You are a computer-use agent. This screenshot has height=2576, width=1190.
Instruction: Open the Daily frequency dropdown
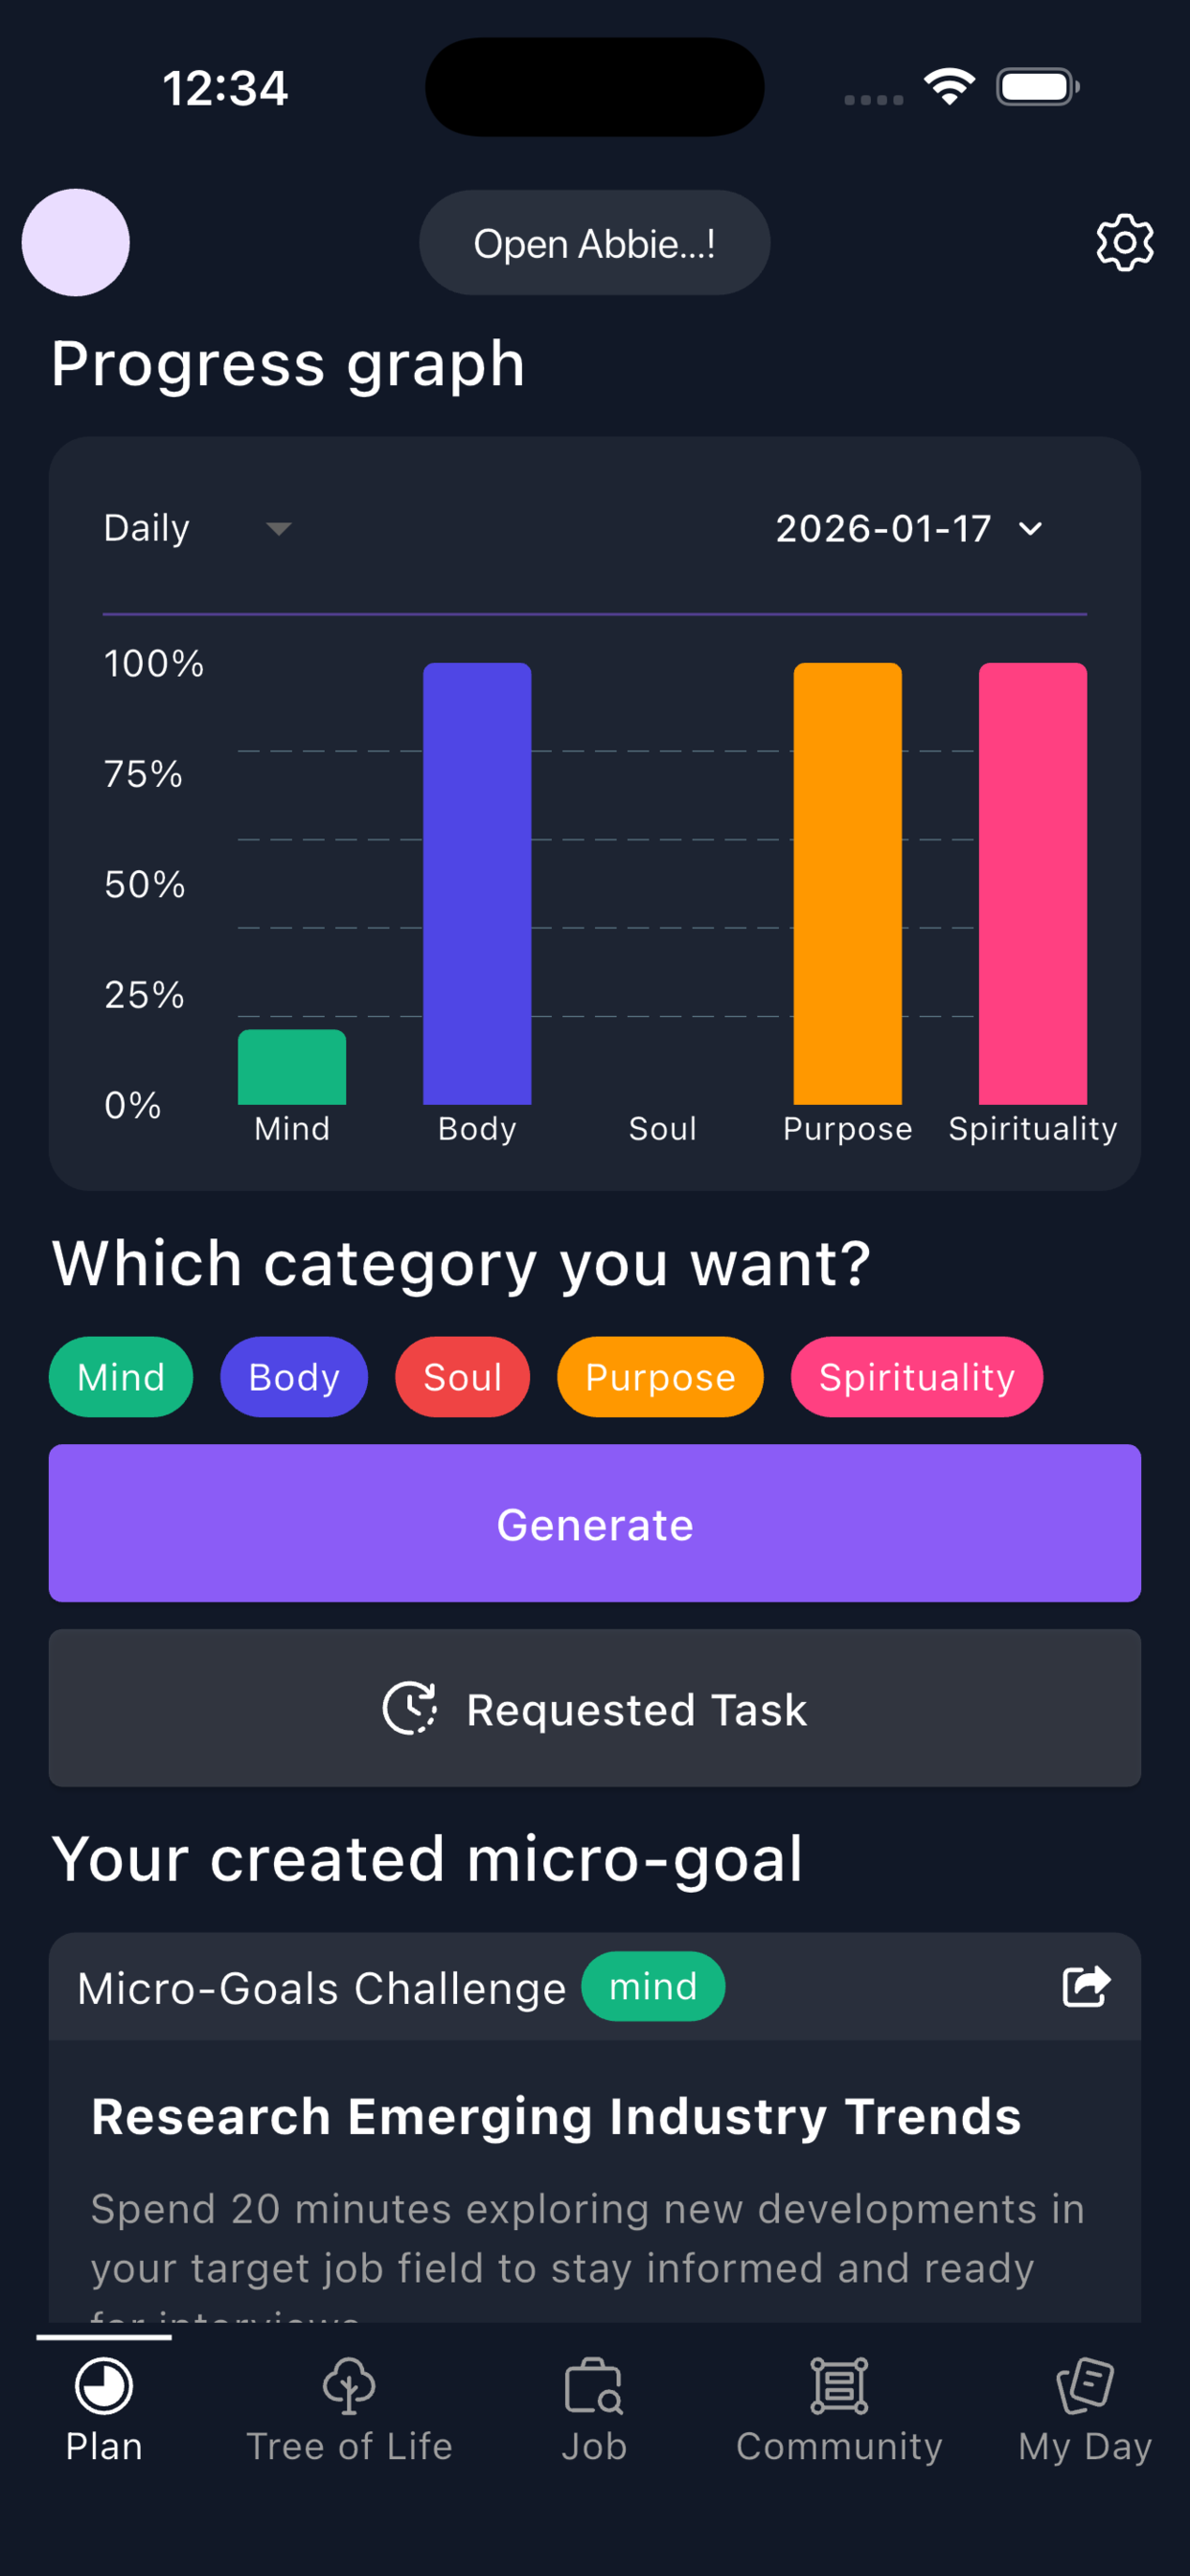click(195, 528)
